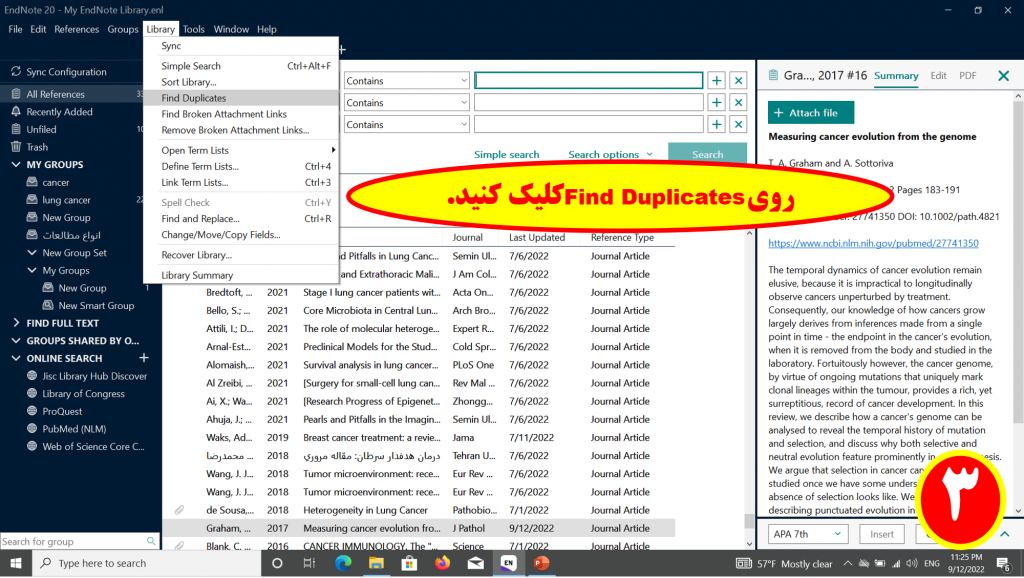1024x578 pixels.
Task: Click the Jisc Library Hub Discover globe icon
Action: (x=32, y=376)
